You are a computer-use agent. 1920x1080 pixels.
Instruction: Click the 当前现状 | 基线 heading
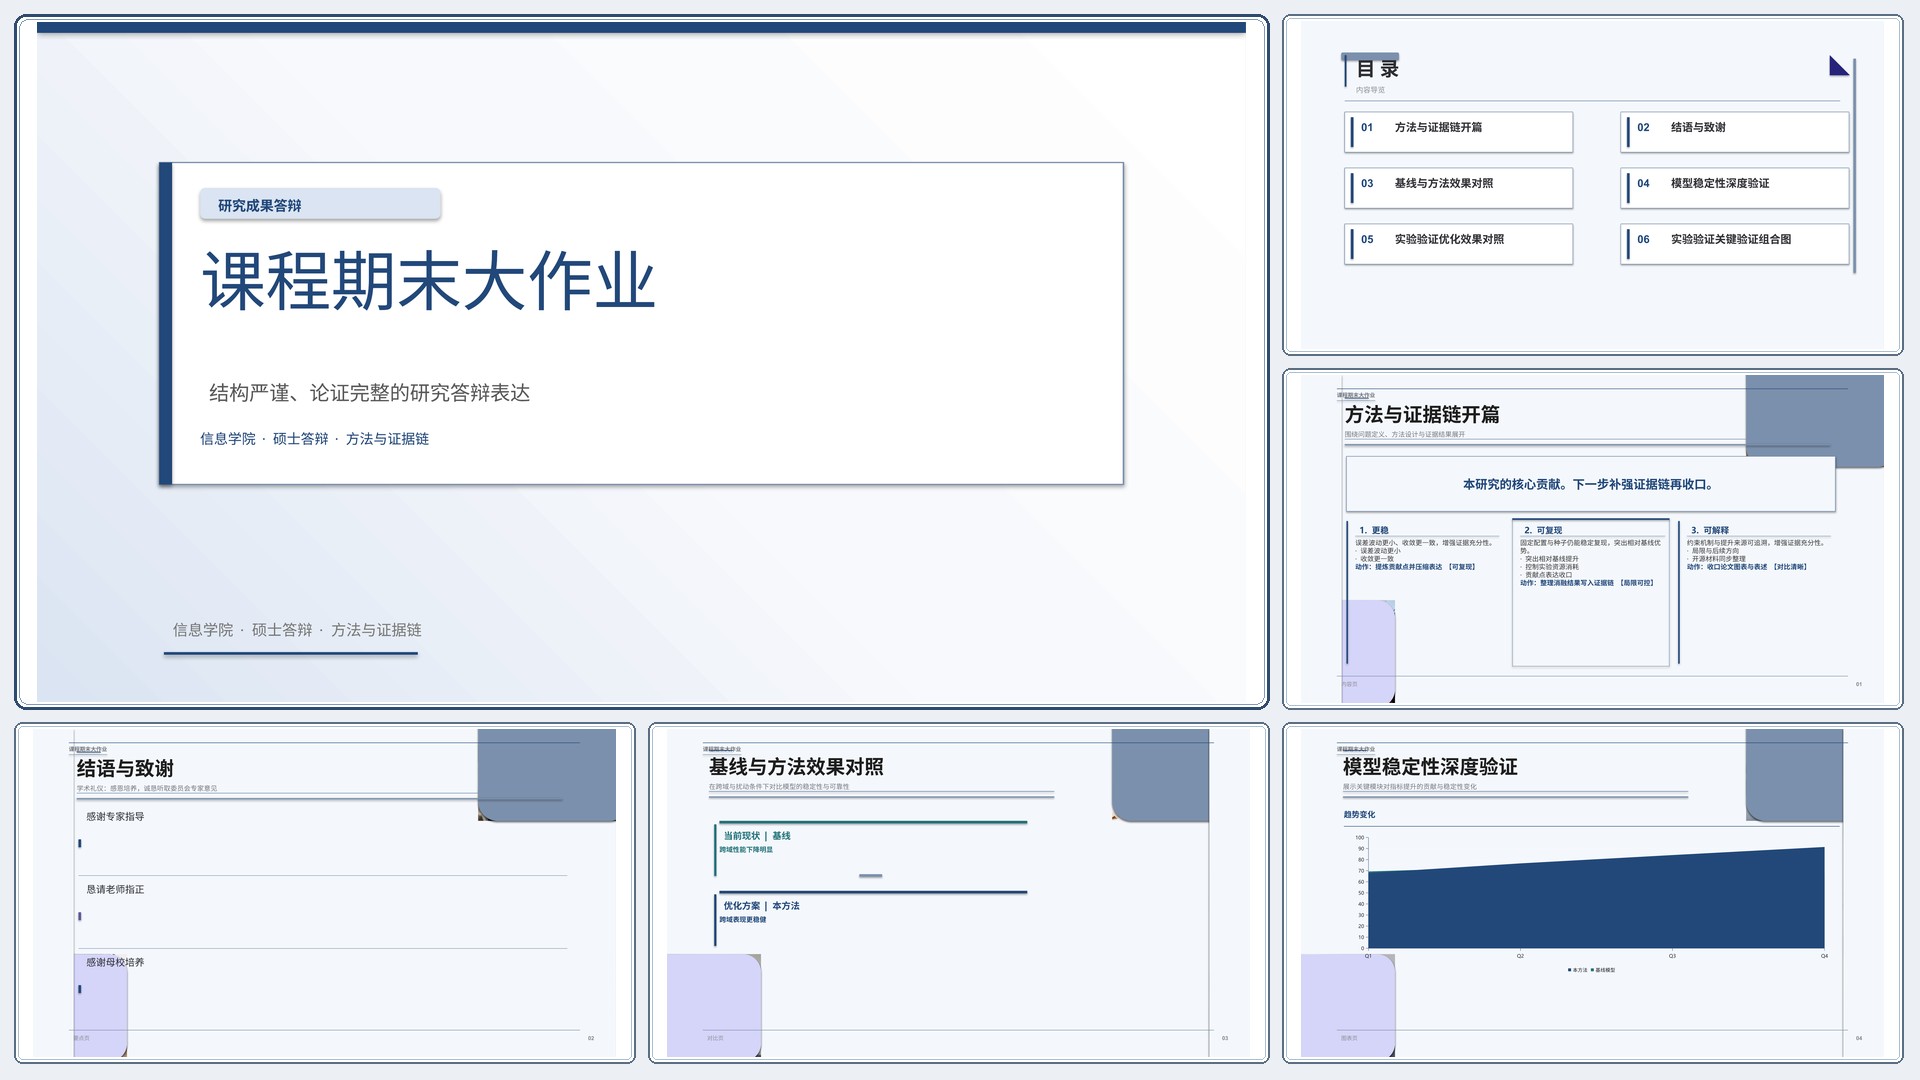(x=757, y=836)
